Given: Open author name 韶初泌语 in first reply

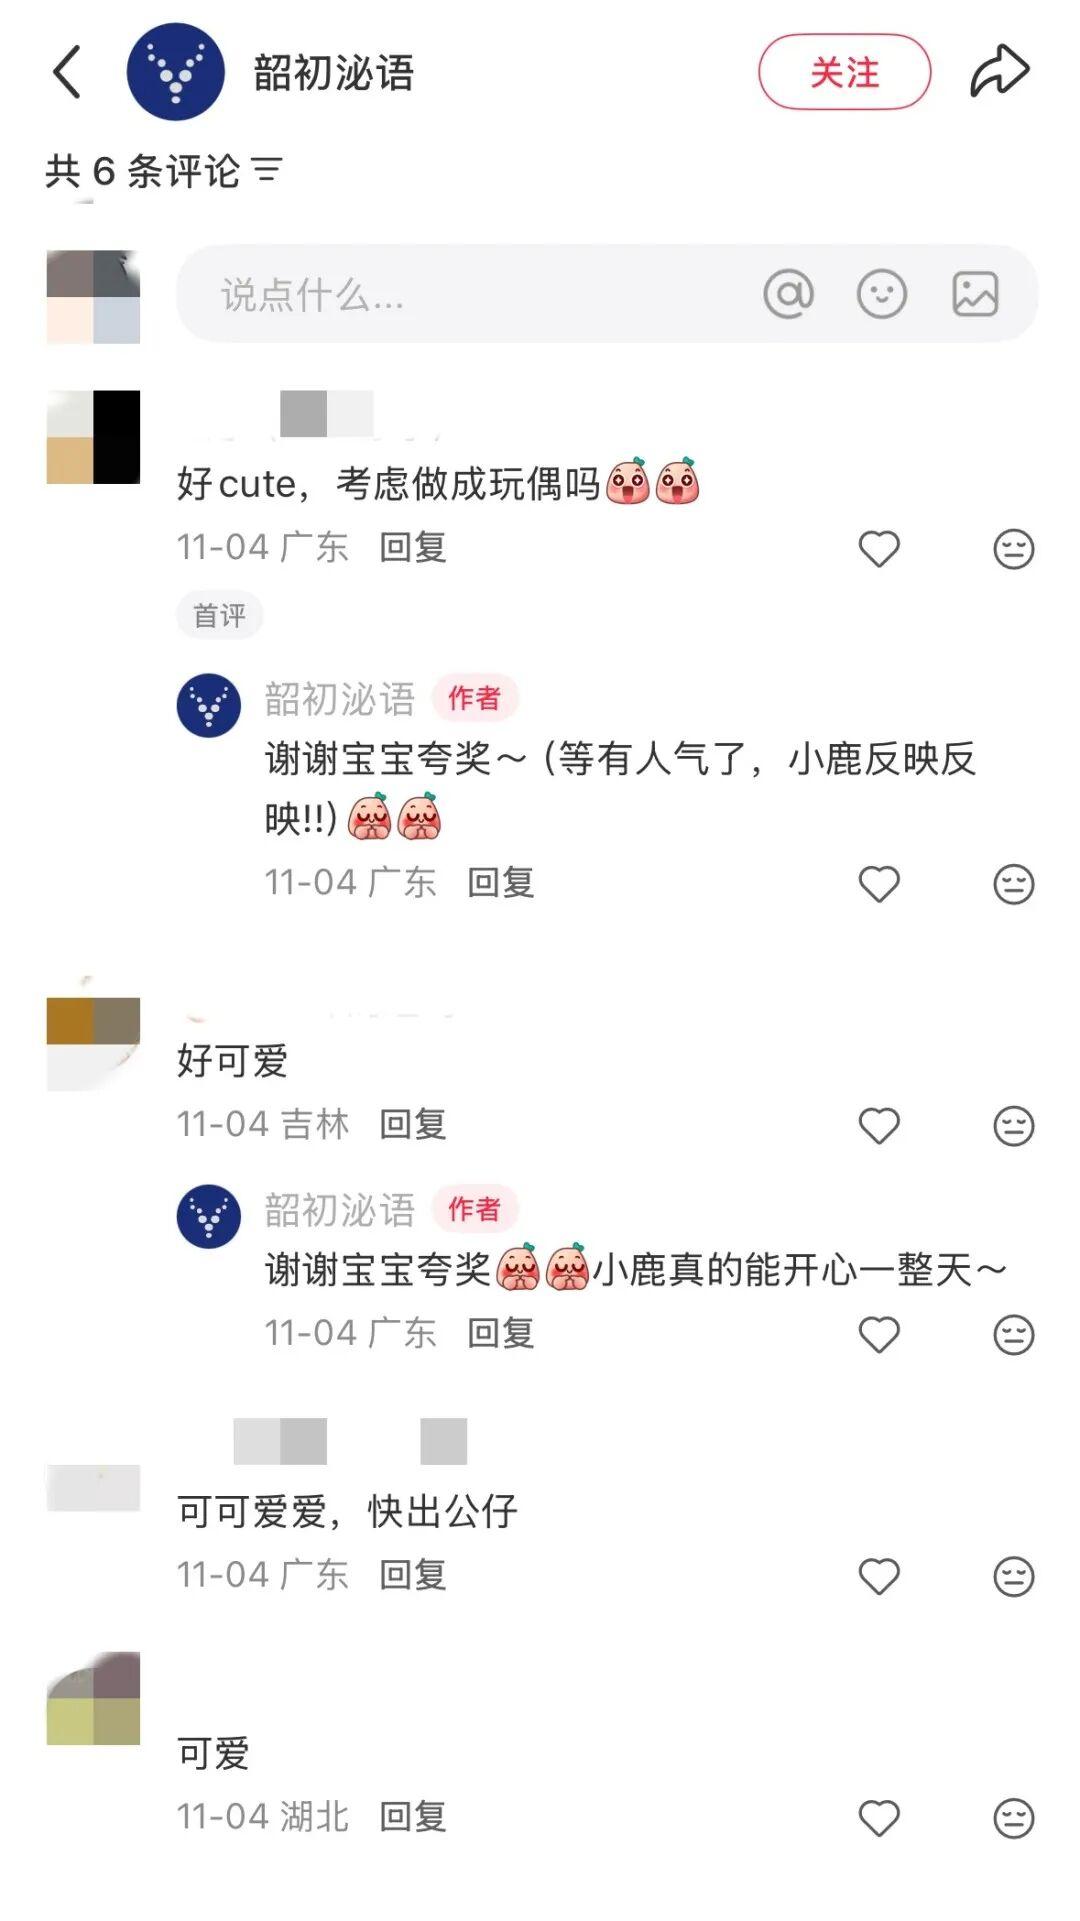Looking at the screenshot, I should click(x=340, y=699).
